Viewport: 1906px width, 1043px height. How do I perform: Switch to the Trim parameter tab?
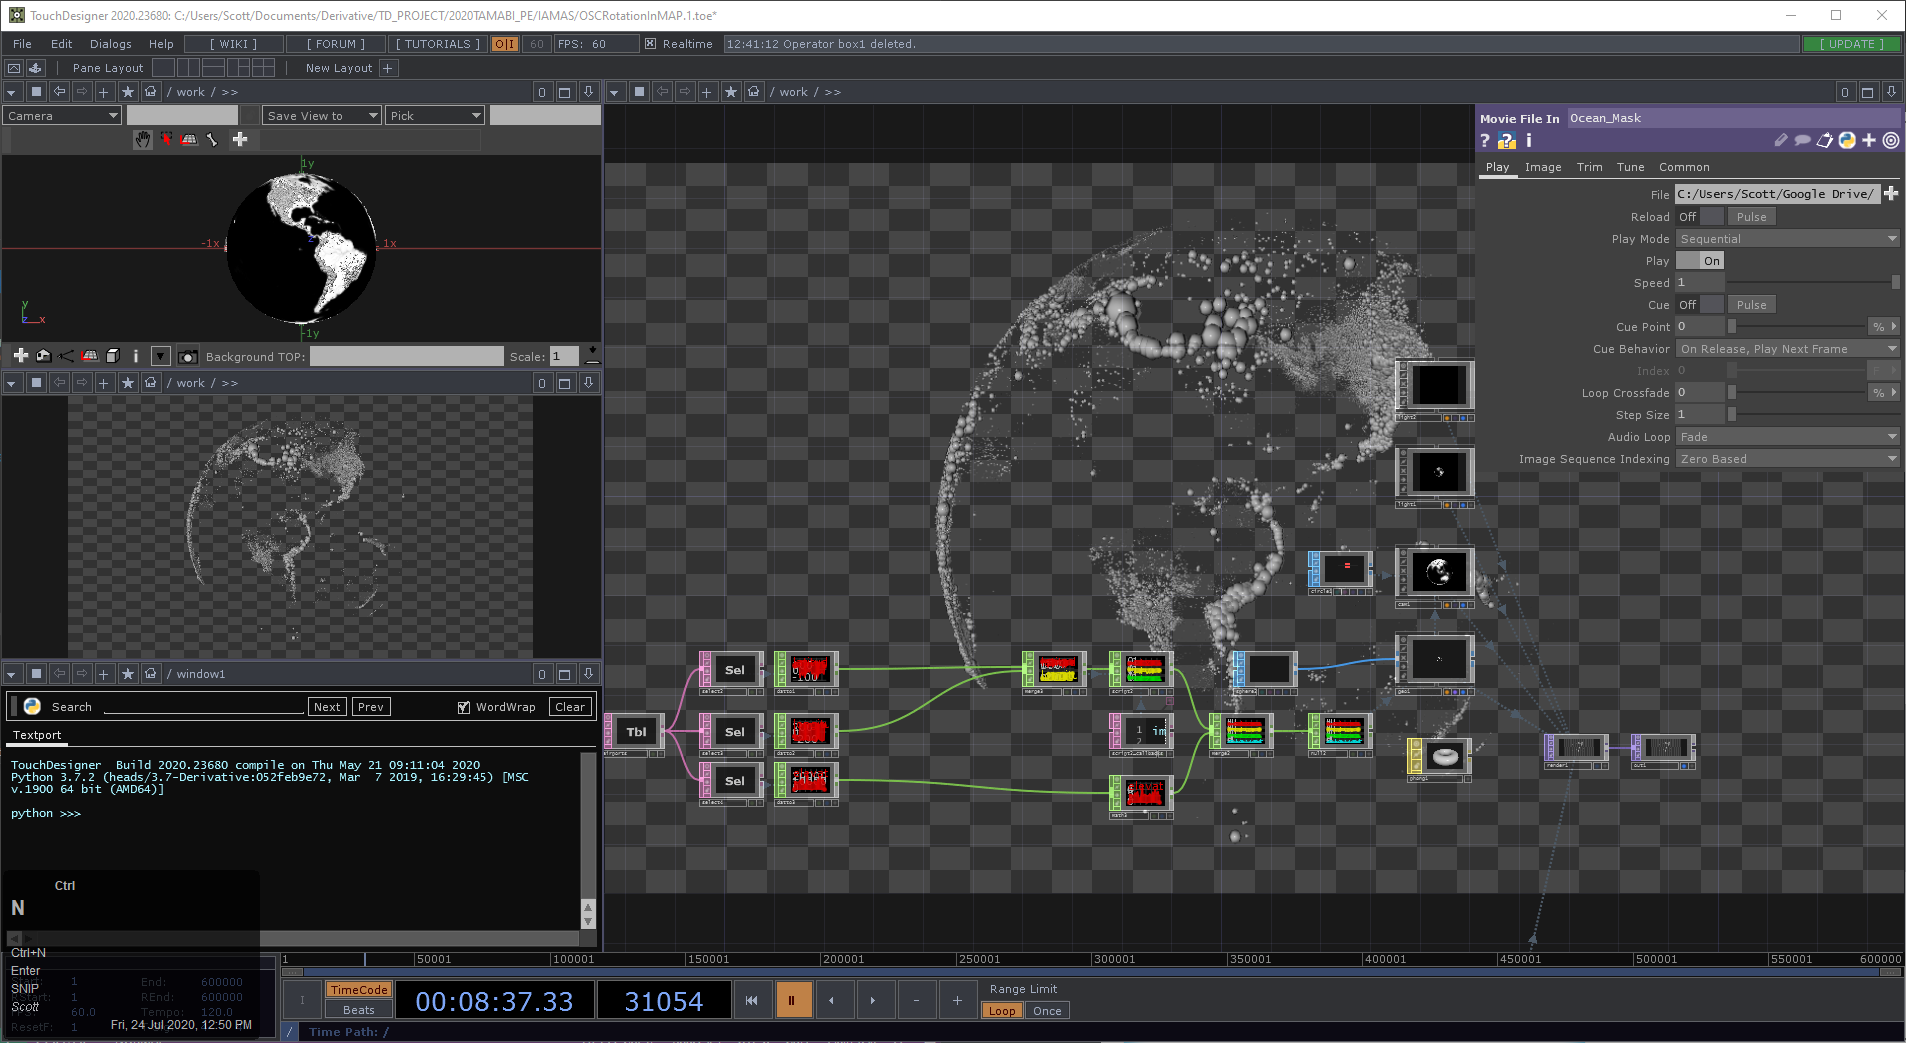pos(1589,167)
